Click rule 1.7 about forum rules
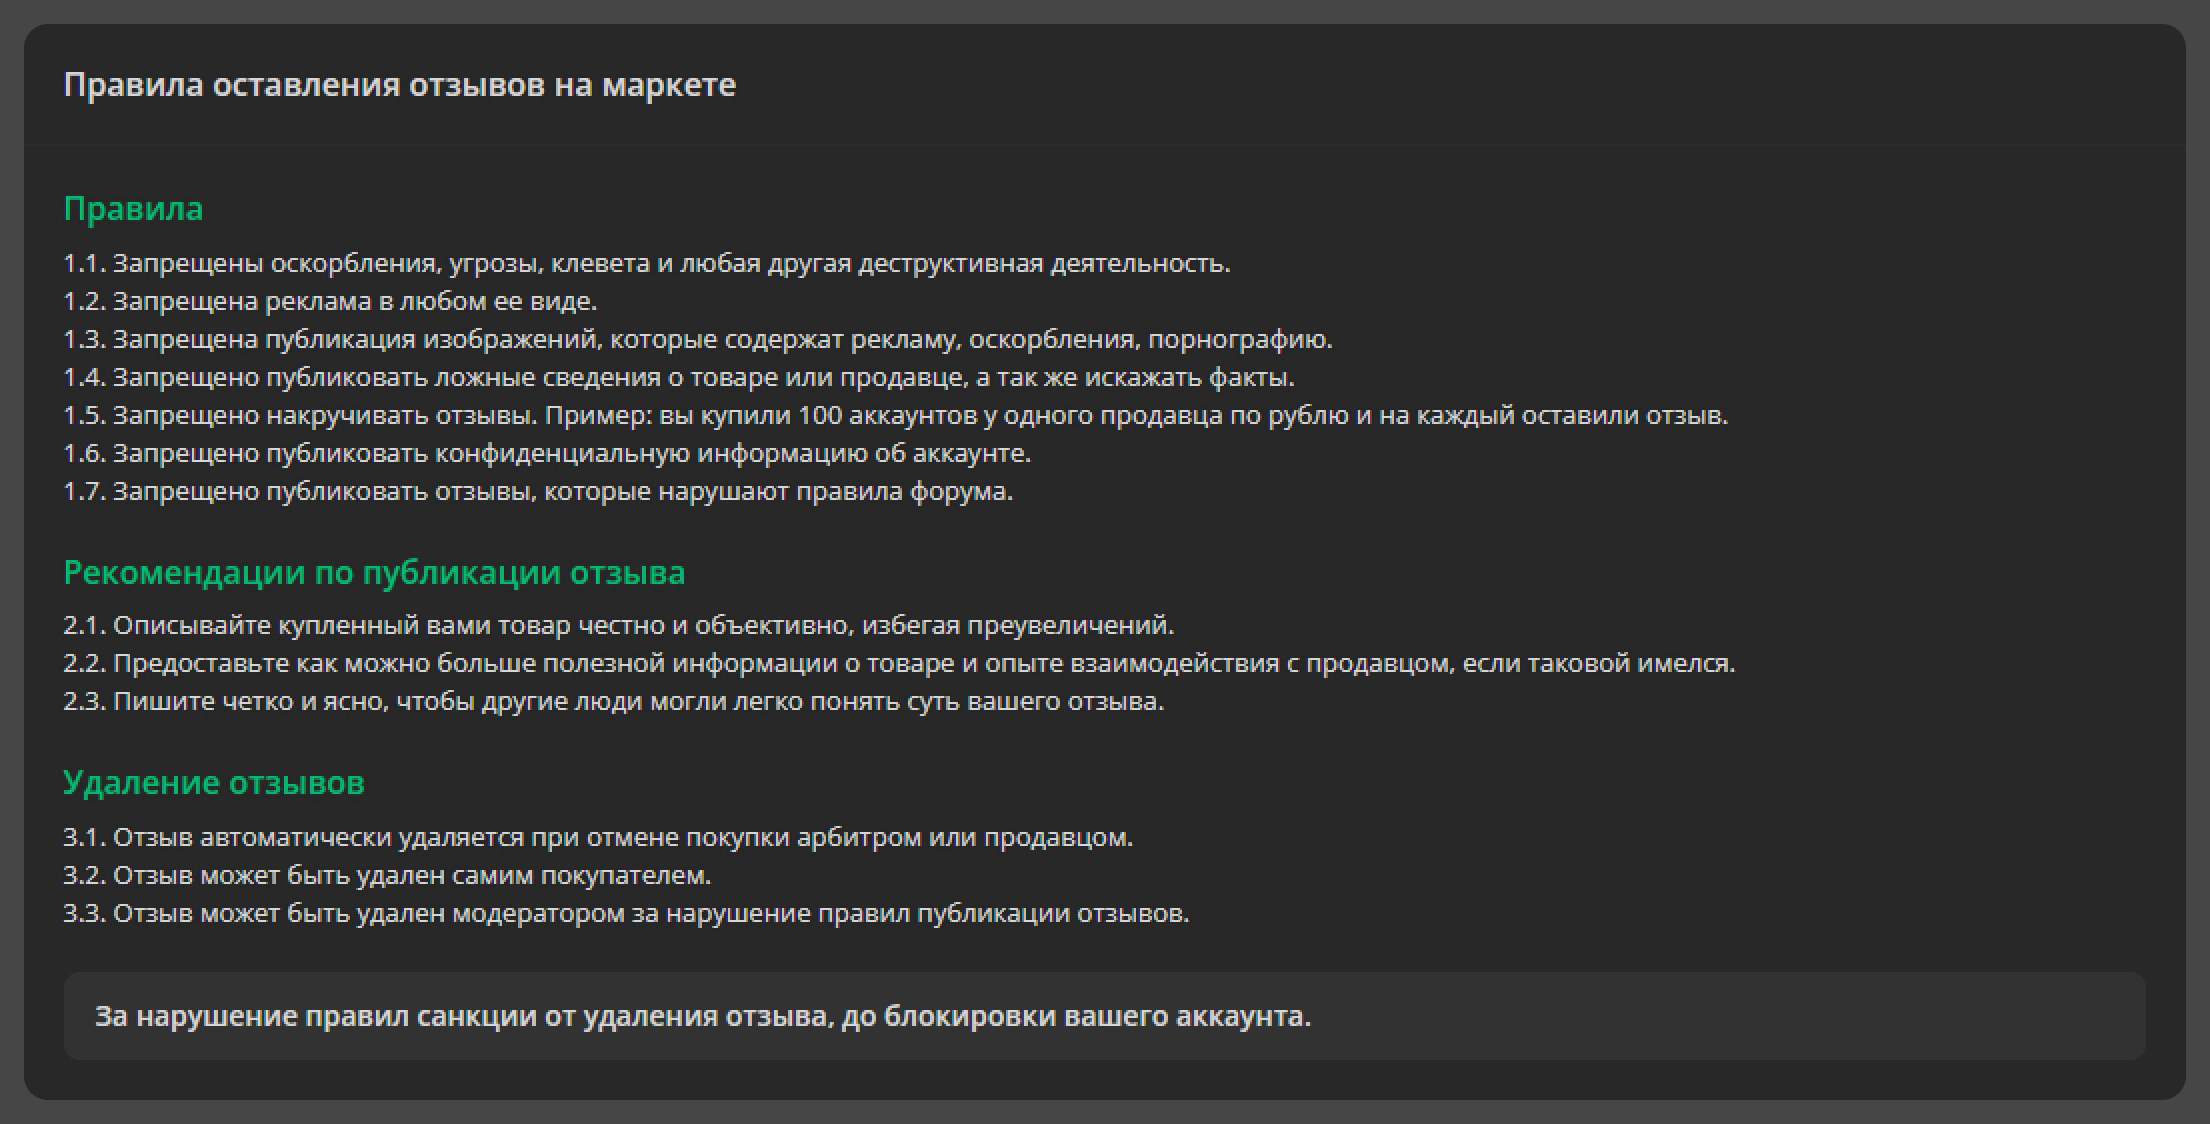Screen dimensions: 2210x1124 pyautogui.click(x=538, y=491)
